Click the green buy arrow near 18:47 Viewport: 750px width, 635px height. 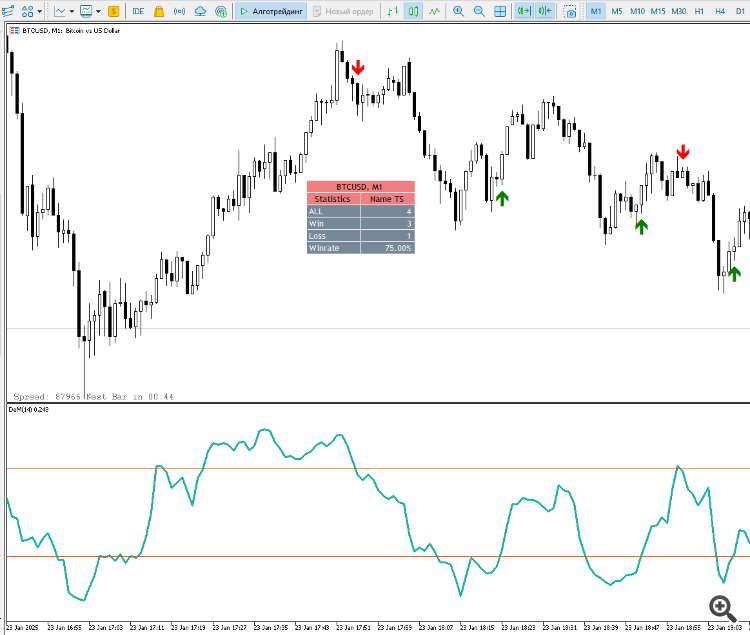(x=641, y=227)
